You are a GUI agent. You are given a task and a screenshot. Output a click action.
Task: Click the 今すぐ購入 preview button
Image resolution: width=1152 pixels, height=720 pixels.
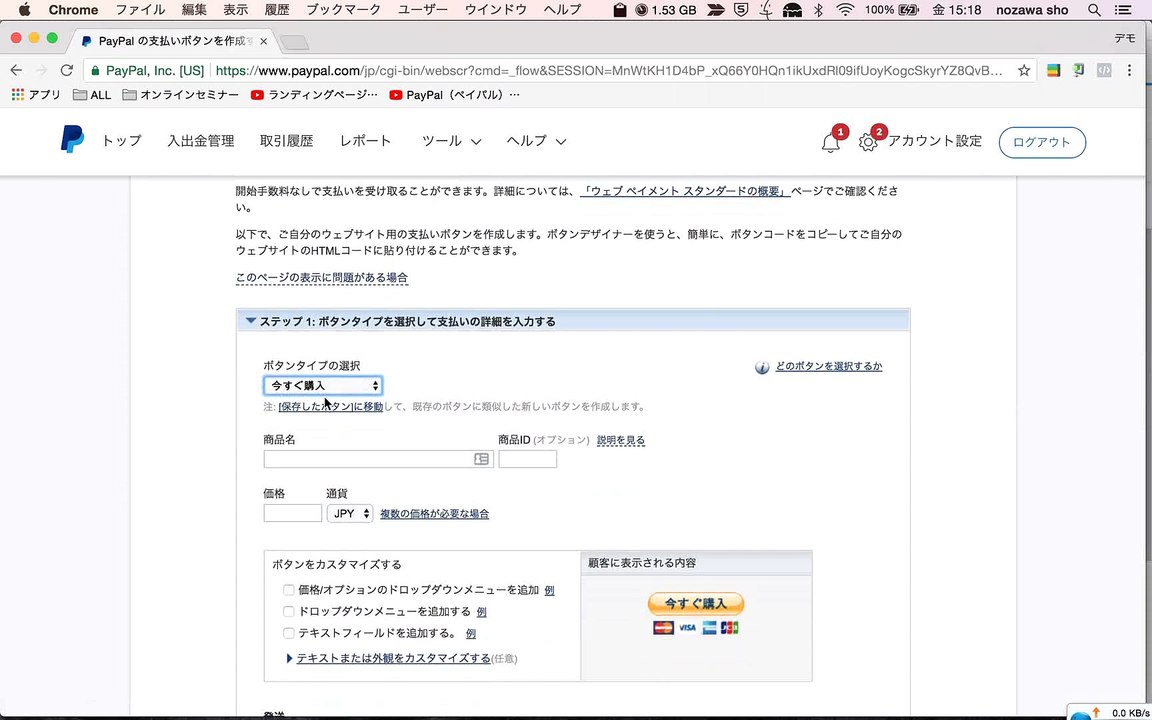[x=696, y=604]
